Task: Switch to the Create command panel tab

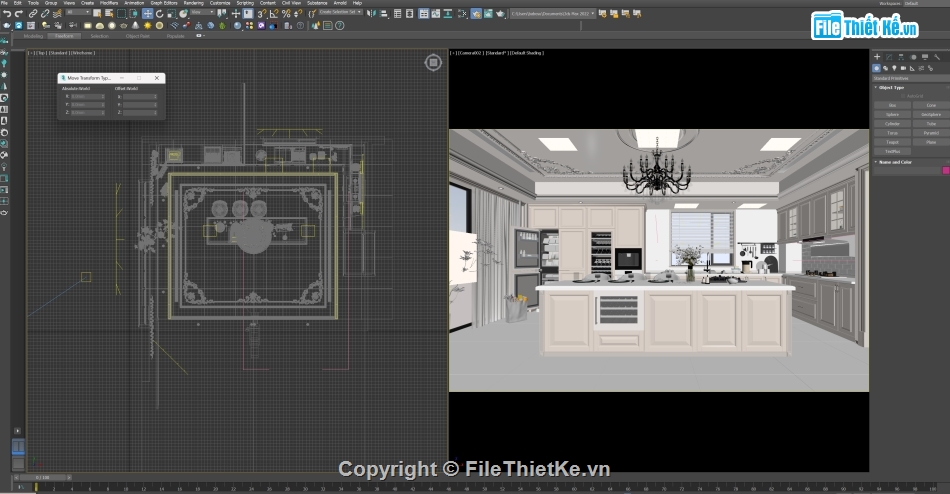Action: pos(877,57)
